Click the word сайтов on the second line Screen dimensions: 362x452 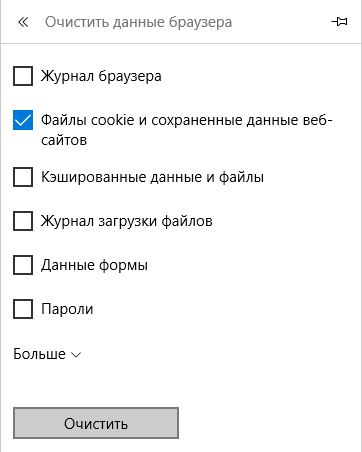64,140
